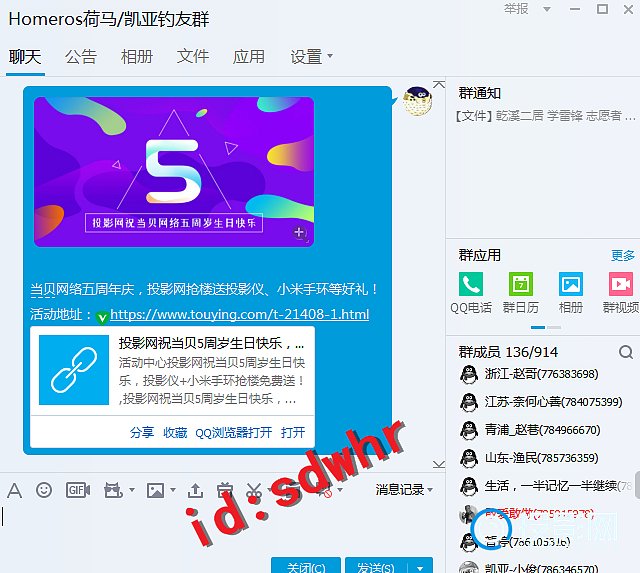Click avatar of 山东-渔民
The image size is (640, 573).
[469, 458]
